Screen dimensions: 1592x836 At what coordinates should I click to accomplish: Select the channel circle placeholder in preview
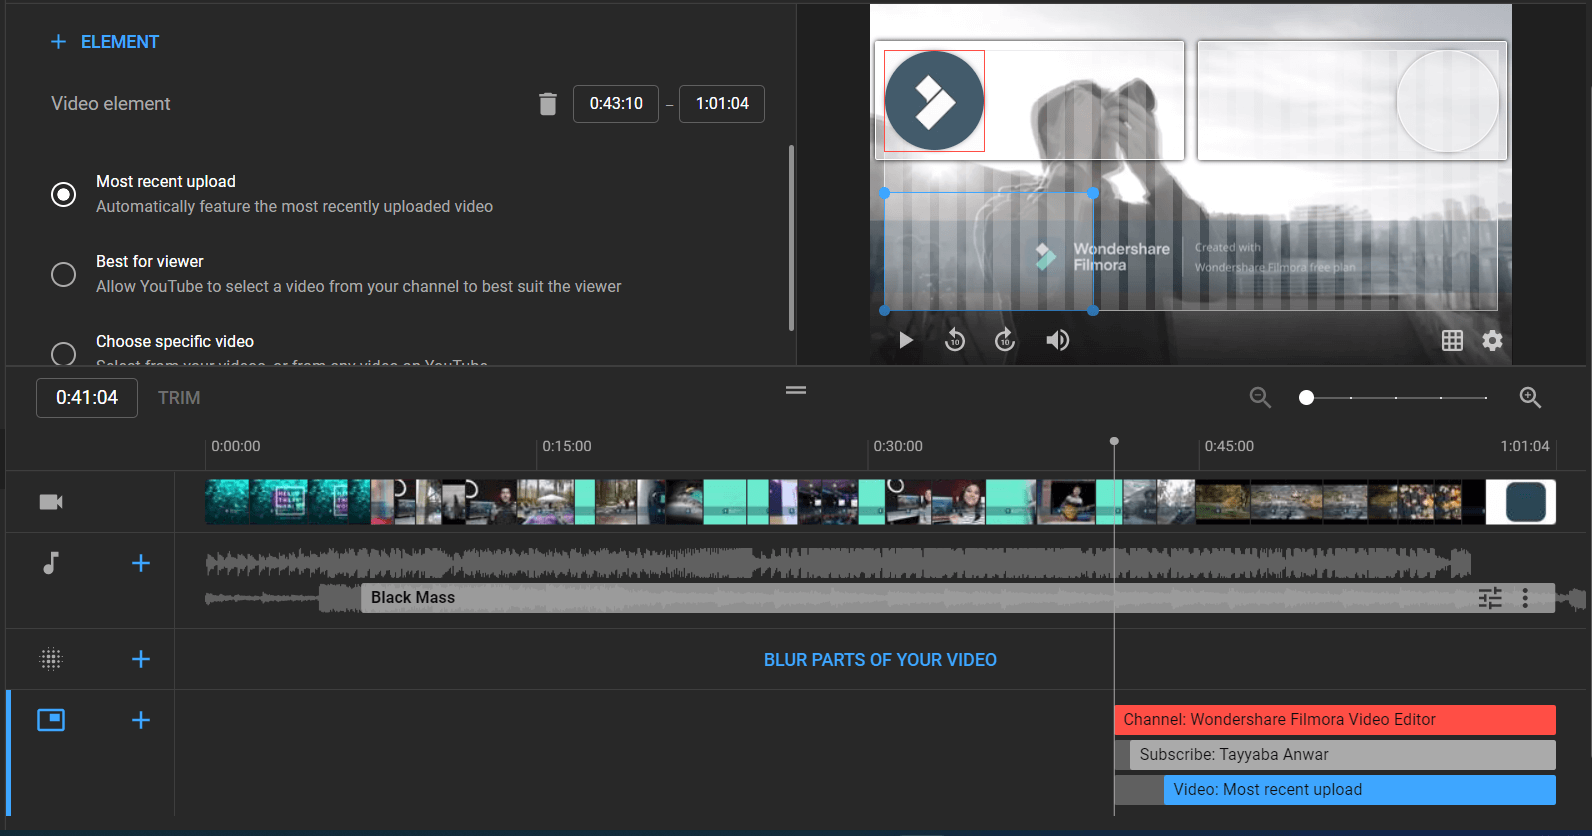pyautogui.click(x=1447, y=101)
